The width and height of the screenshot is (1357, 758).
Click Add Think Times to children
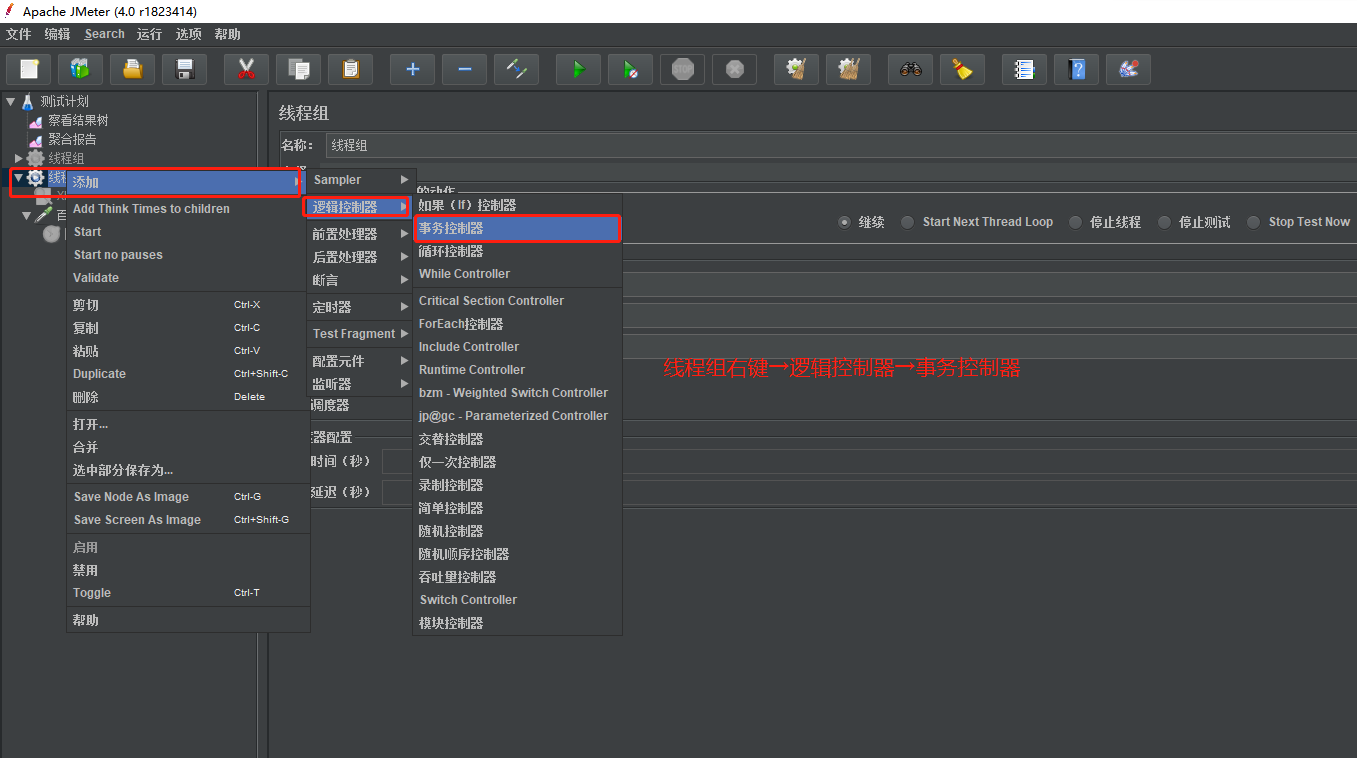point(187,209)
